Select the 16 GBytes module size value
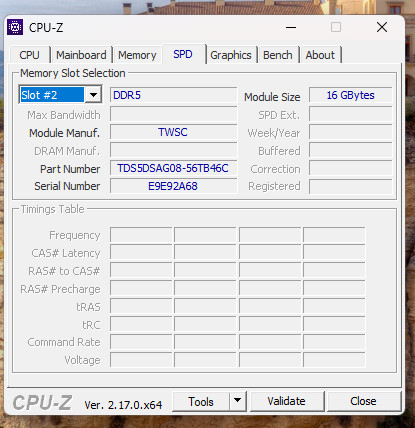The image size is (415, 428). click(350, 95)
